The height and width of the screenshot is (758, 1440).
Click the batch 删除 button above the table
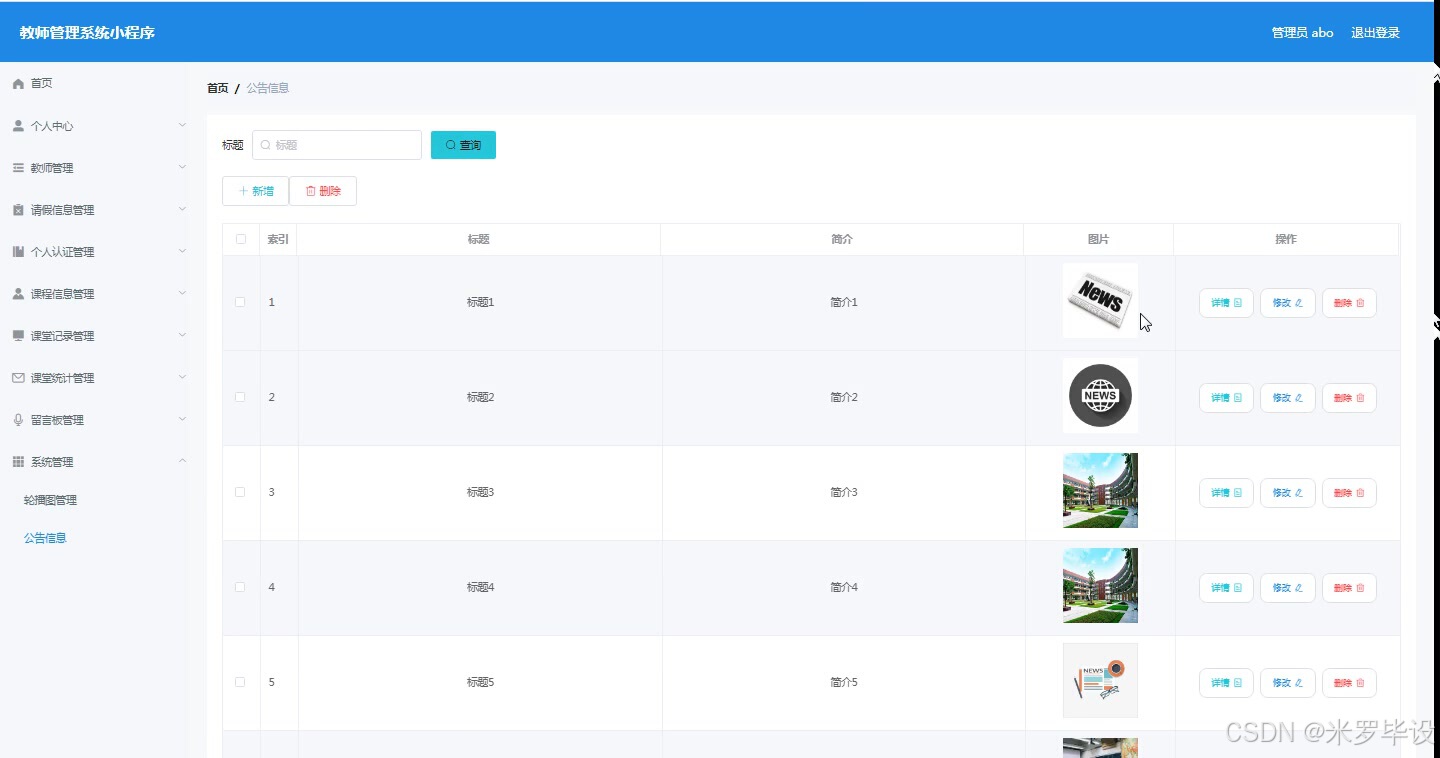click(323, 191)
